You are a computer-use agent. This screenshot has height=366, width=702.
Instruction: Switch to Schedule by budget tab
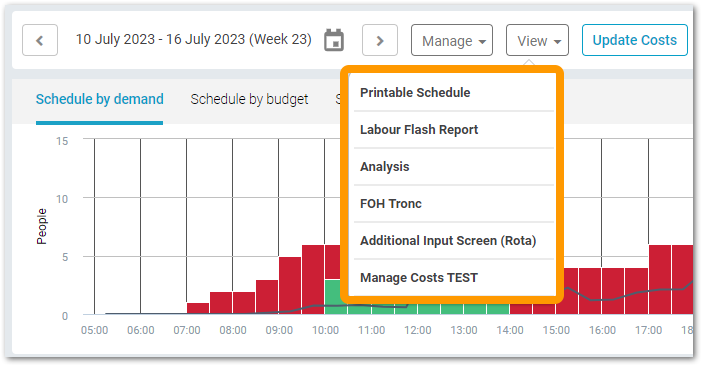tap(249, 99)
